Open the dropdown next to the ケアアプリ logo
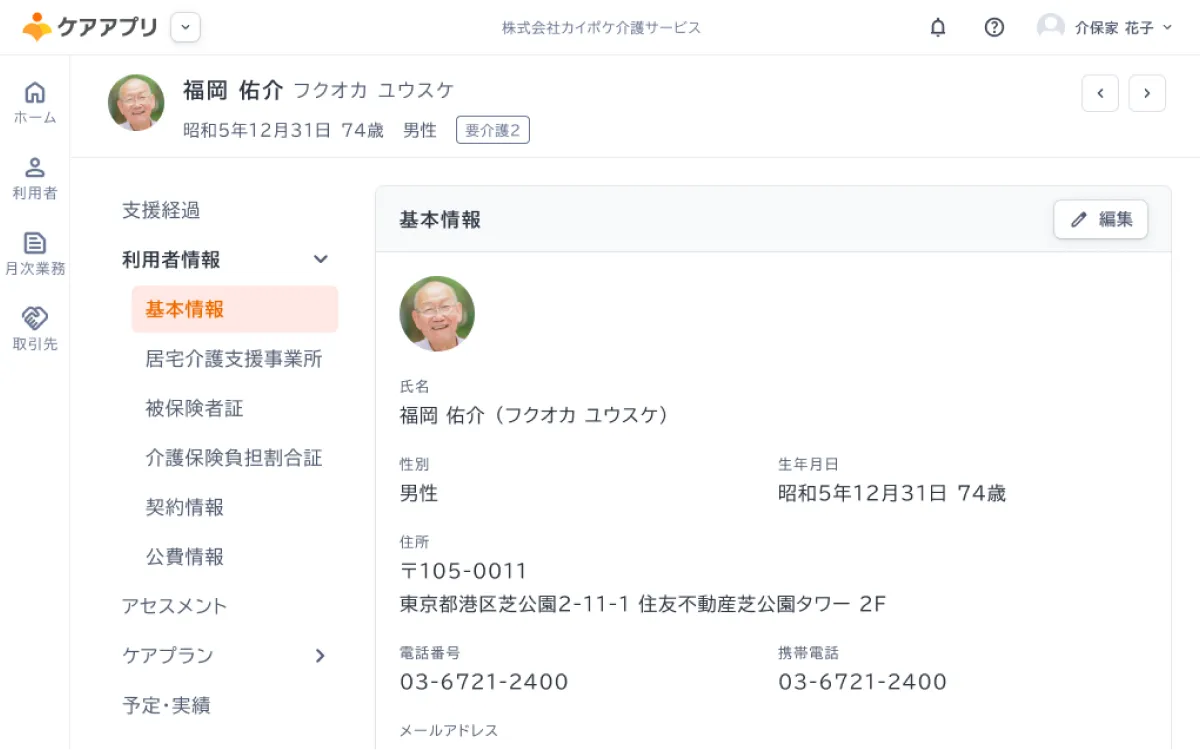Image resolution: width=1200 pixels, height=750 pixels. 185,27
